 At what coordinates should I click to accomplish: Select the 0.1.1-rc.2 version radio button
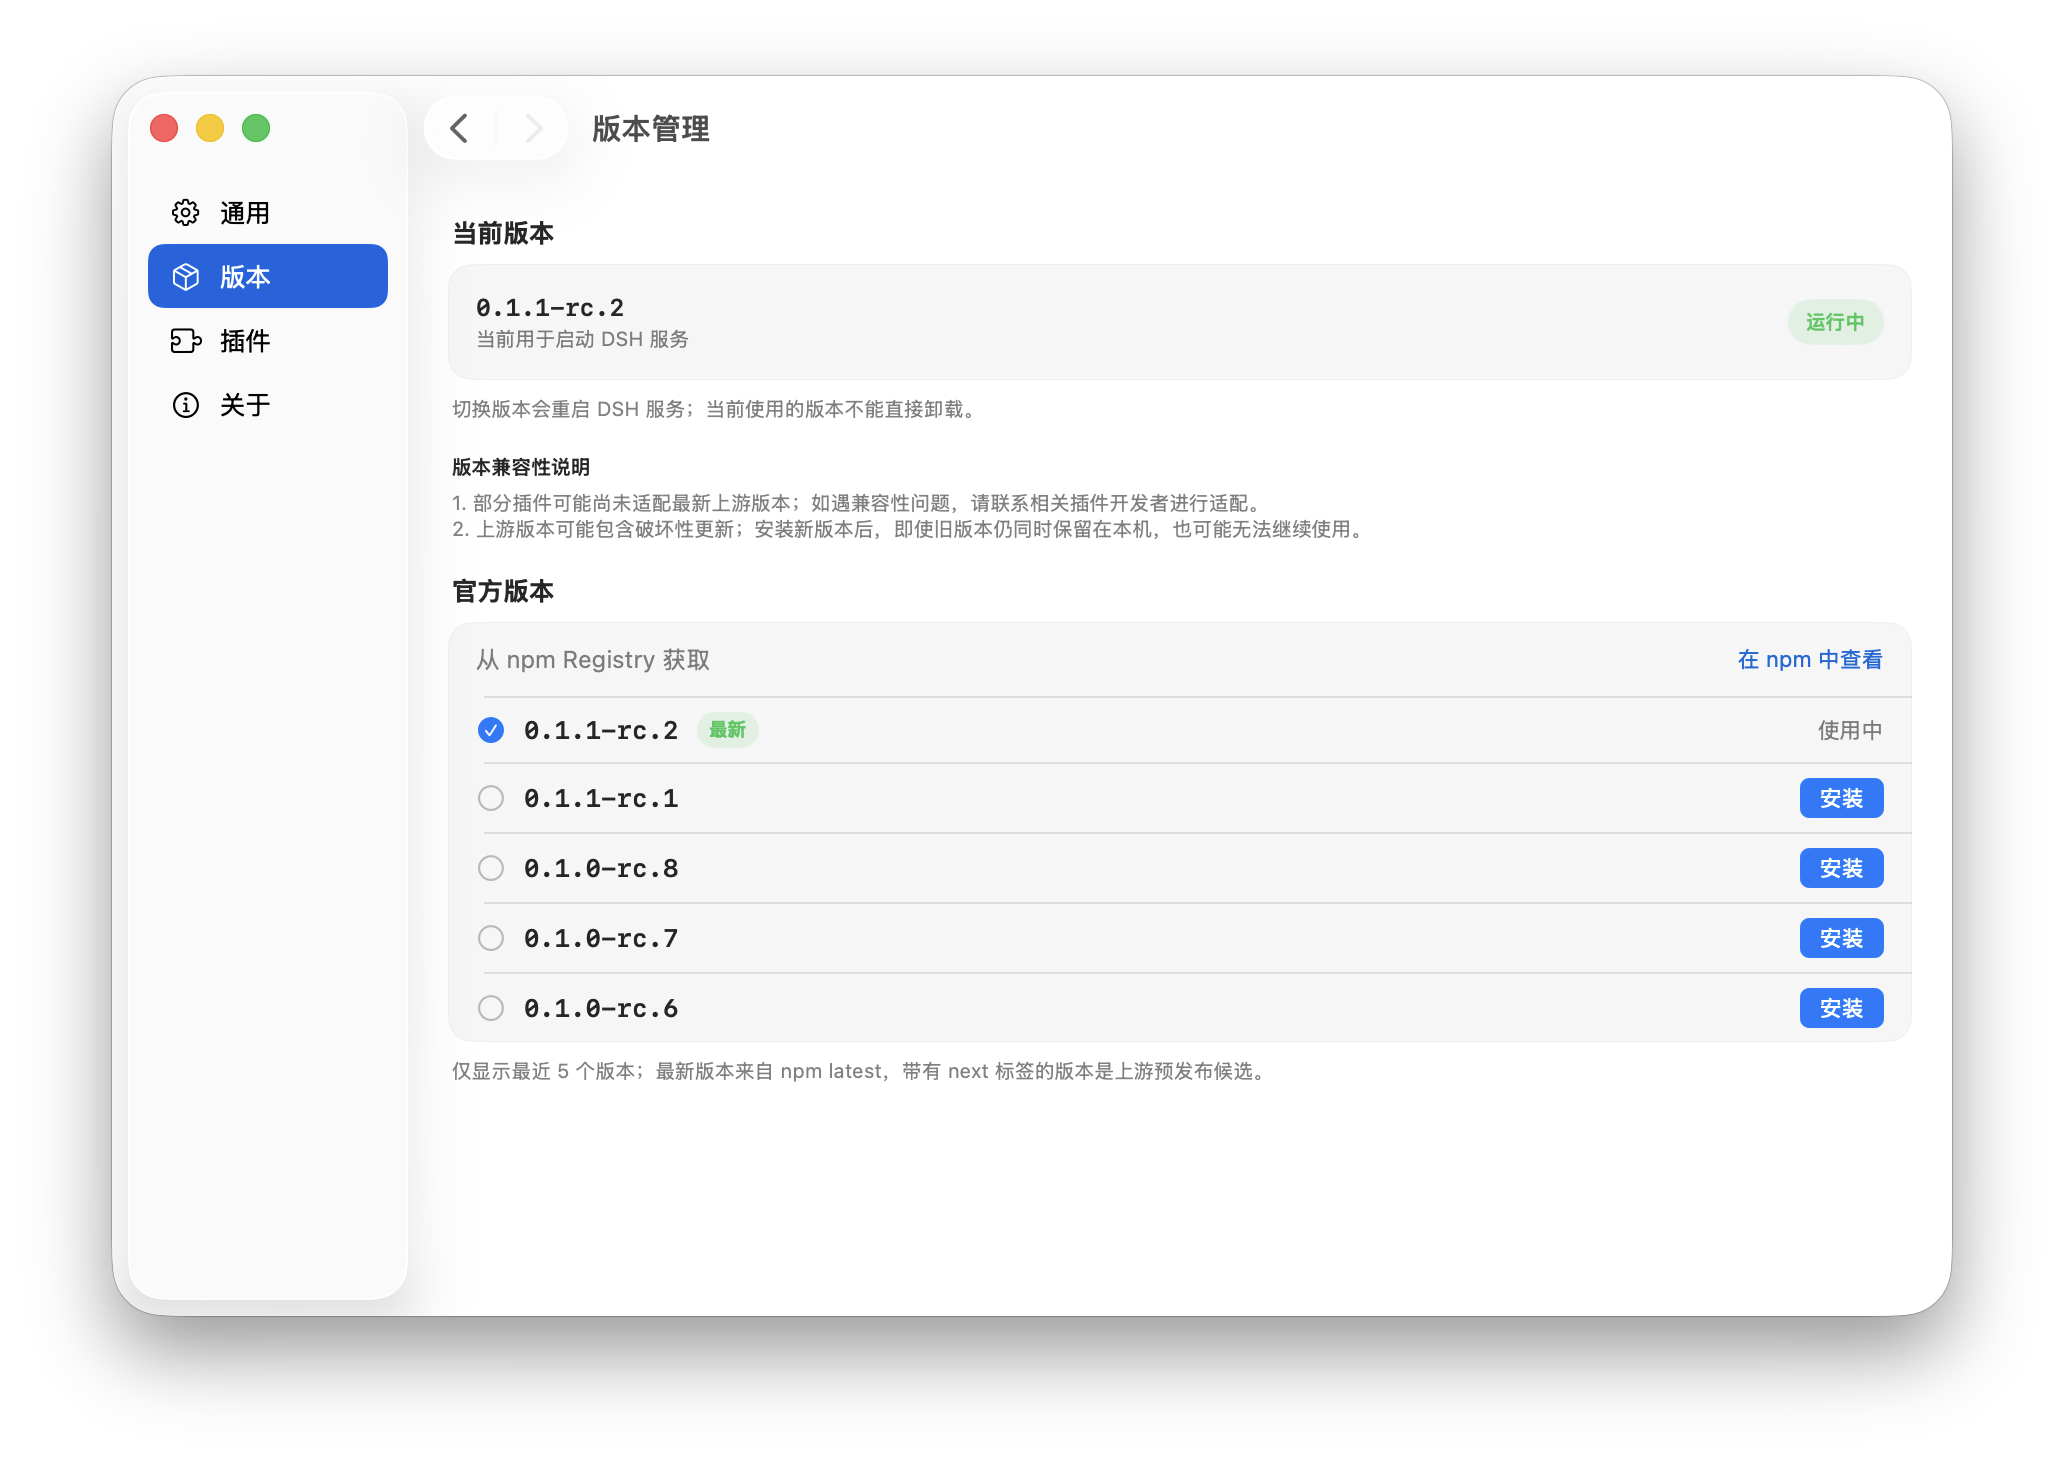pos(491,730)
